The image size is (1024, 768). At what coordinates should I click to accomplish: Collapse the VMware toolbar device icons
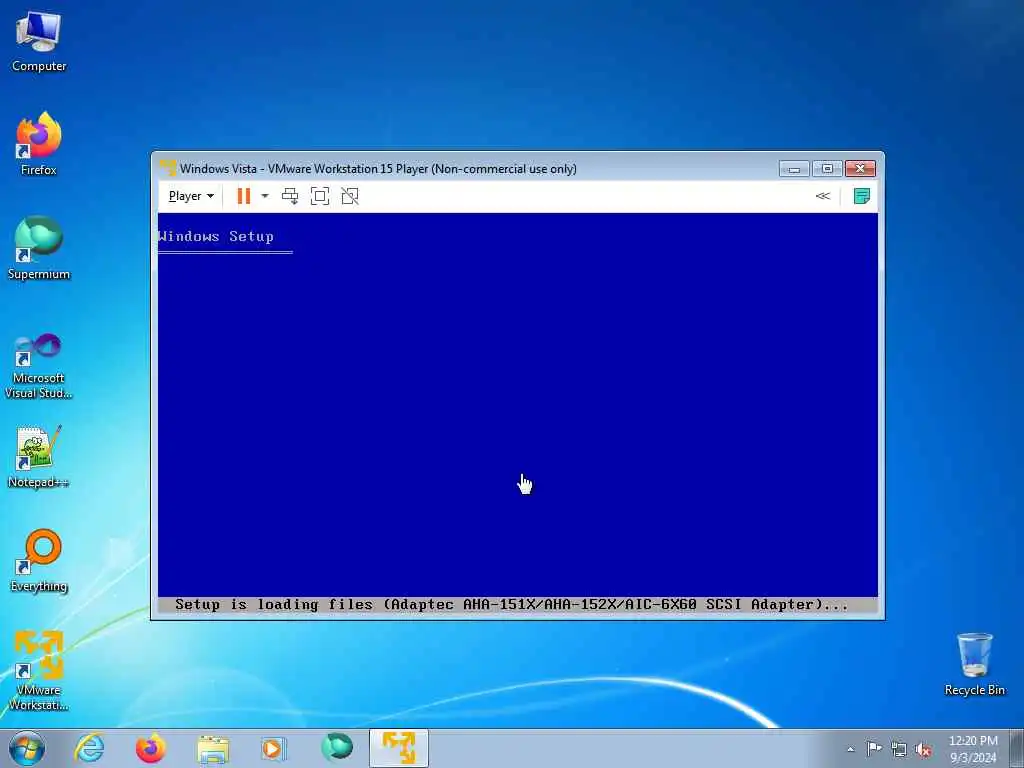pos(823,196)
